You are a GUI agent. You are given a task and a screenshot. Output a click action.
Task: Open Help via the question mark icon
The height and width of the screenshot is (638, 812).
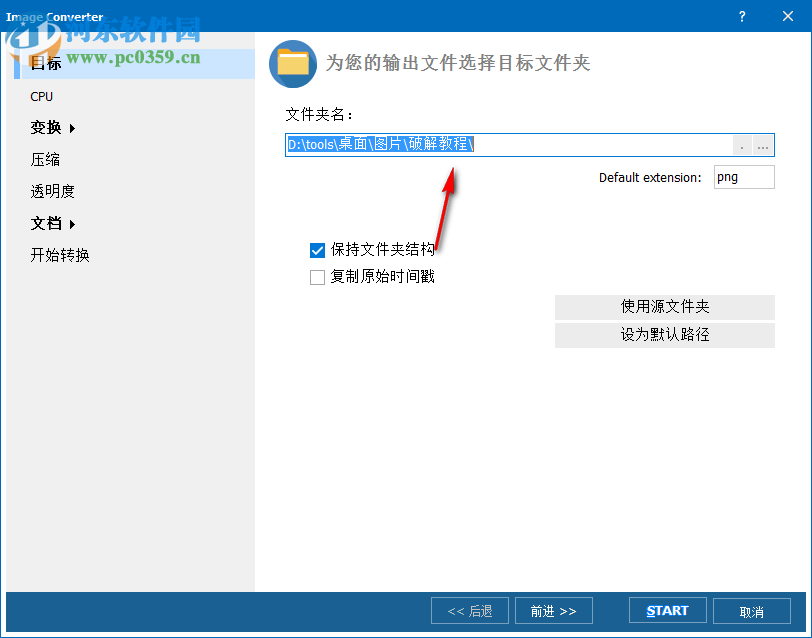click(742, 16)
